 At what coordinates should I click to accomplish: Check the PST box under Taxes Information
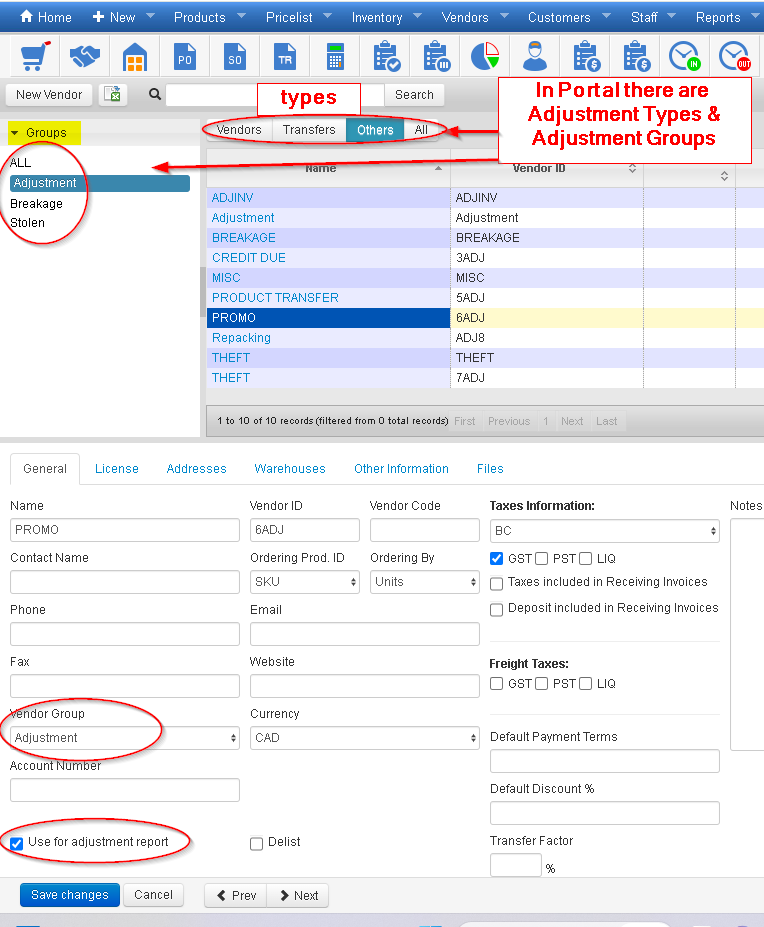tap(542, 559)
